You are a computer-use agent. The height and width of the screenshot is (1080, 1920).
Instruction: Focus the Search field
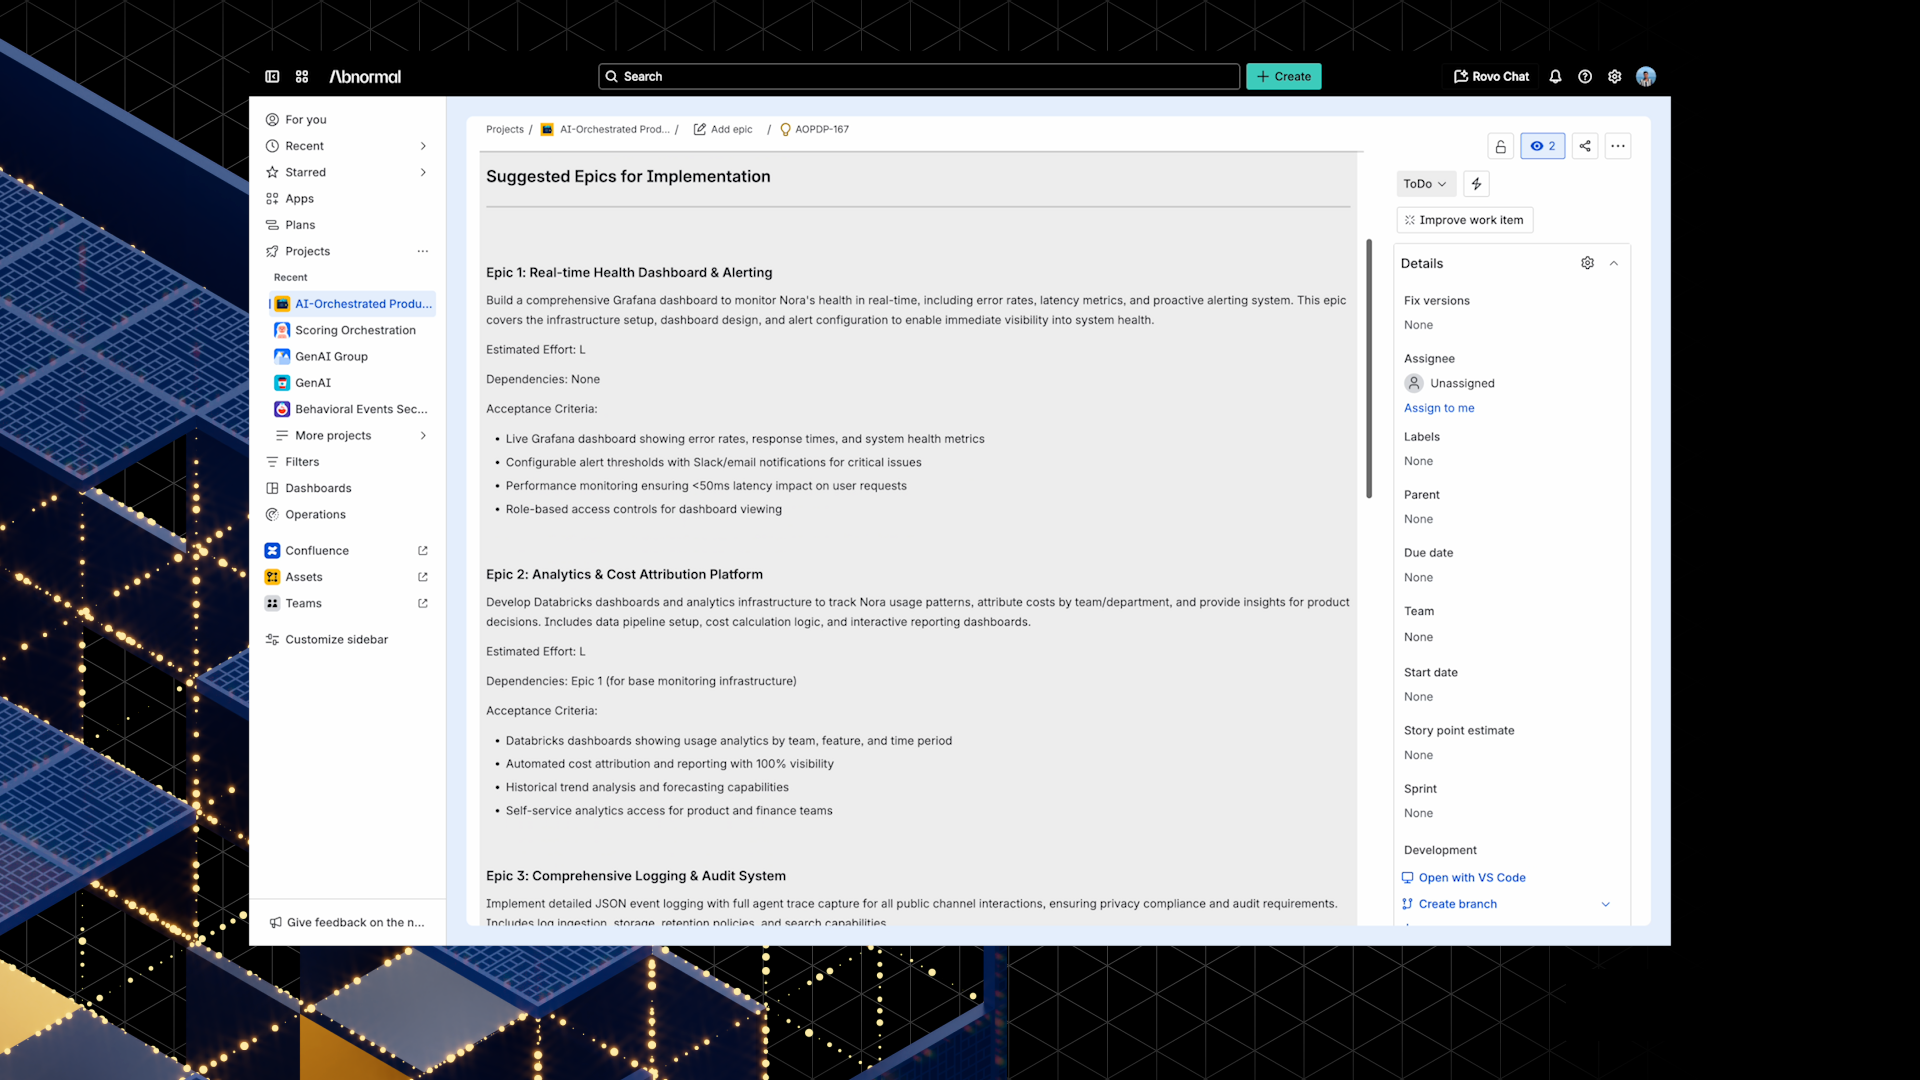(x=919, y=76)
